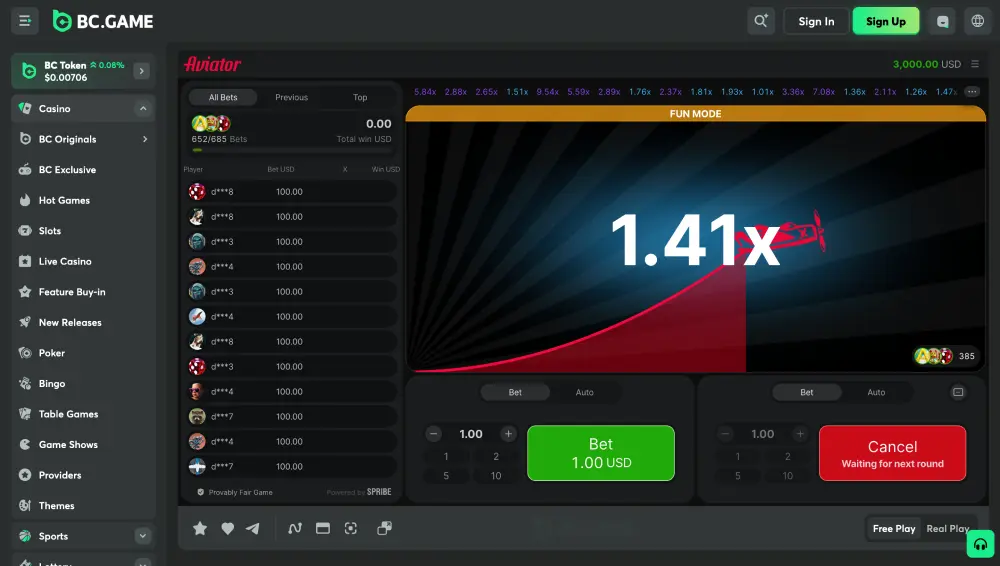Switch to the Previous bets tab
The width and height of the screenshot is (1000, 566).
tap(291, 97)
